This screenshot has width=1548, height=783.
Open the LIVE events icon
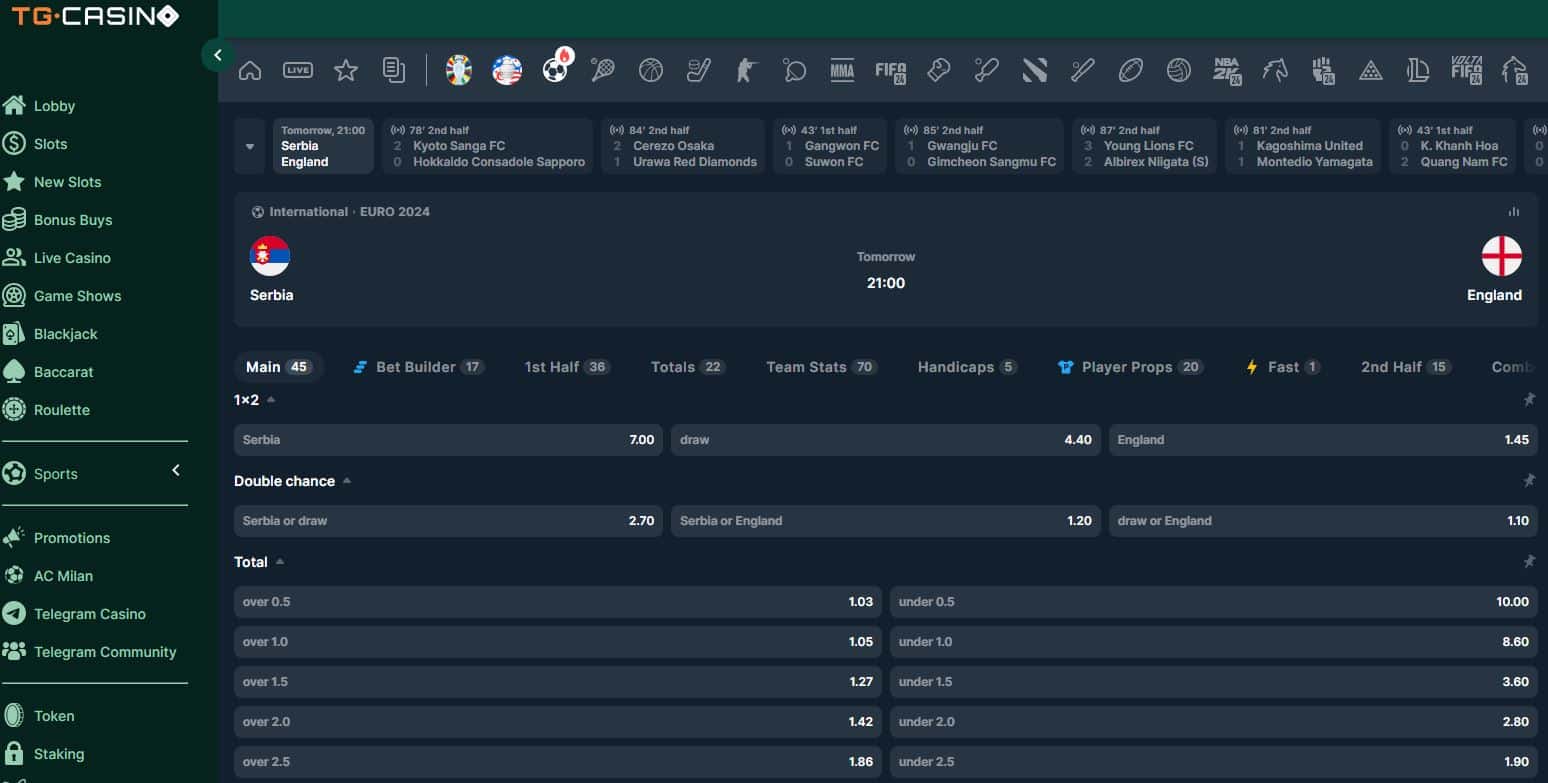coord(298,70)
